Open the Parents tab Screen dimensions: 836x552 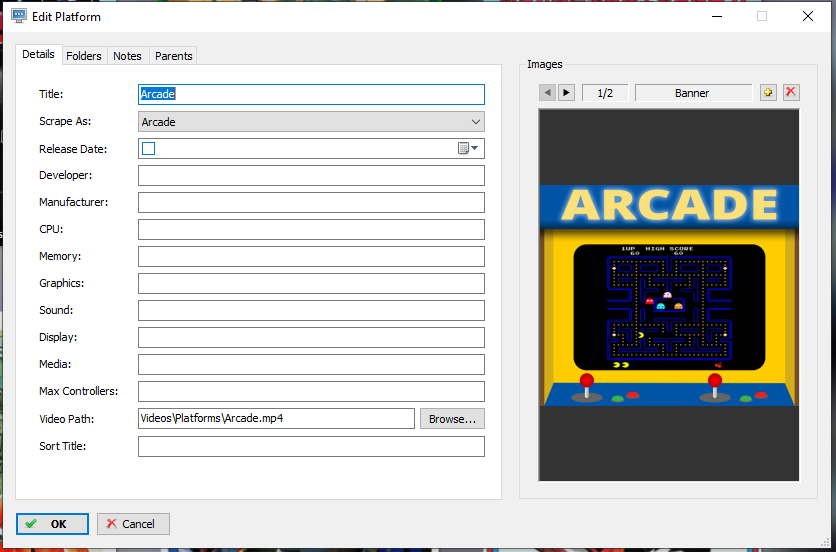(173, 56)
